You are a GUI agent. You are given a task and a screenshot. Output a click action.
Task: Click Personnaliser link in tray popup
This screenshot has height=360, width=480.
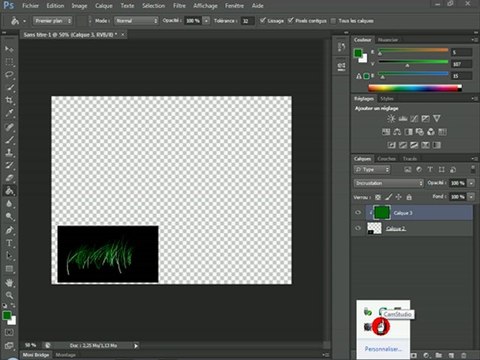(x=383, y=349)
